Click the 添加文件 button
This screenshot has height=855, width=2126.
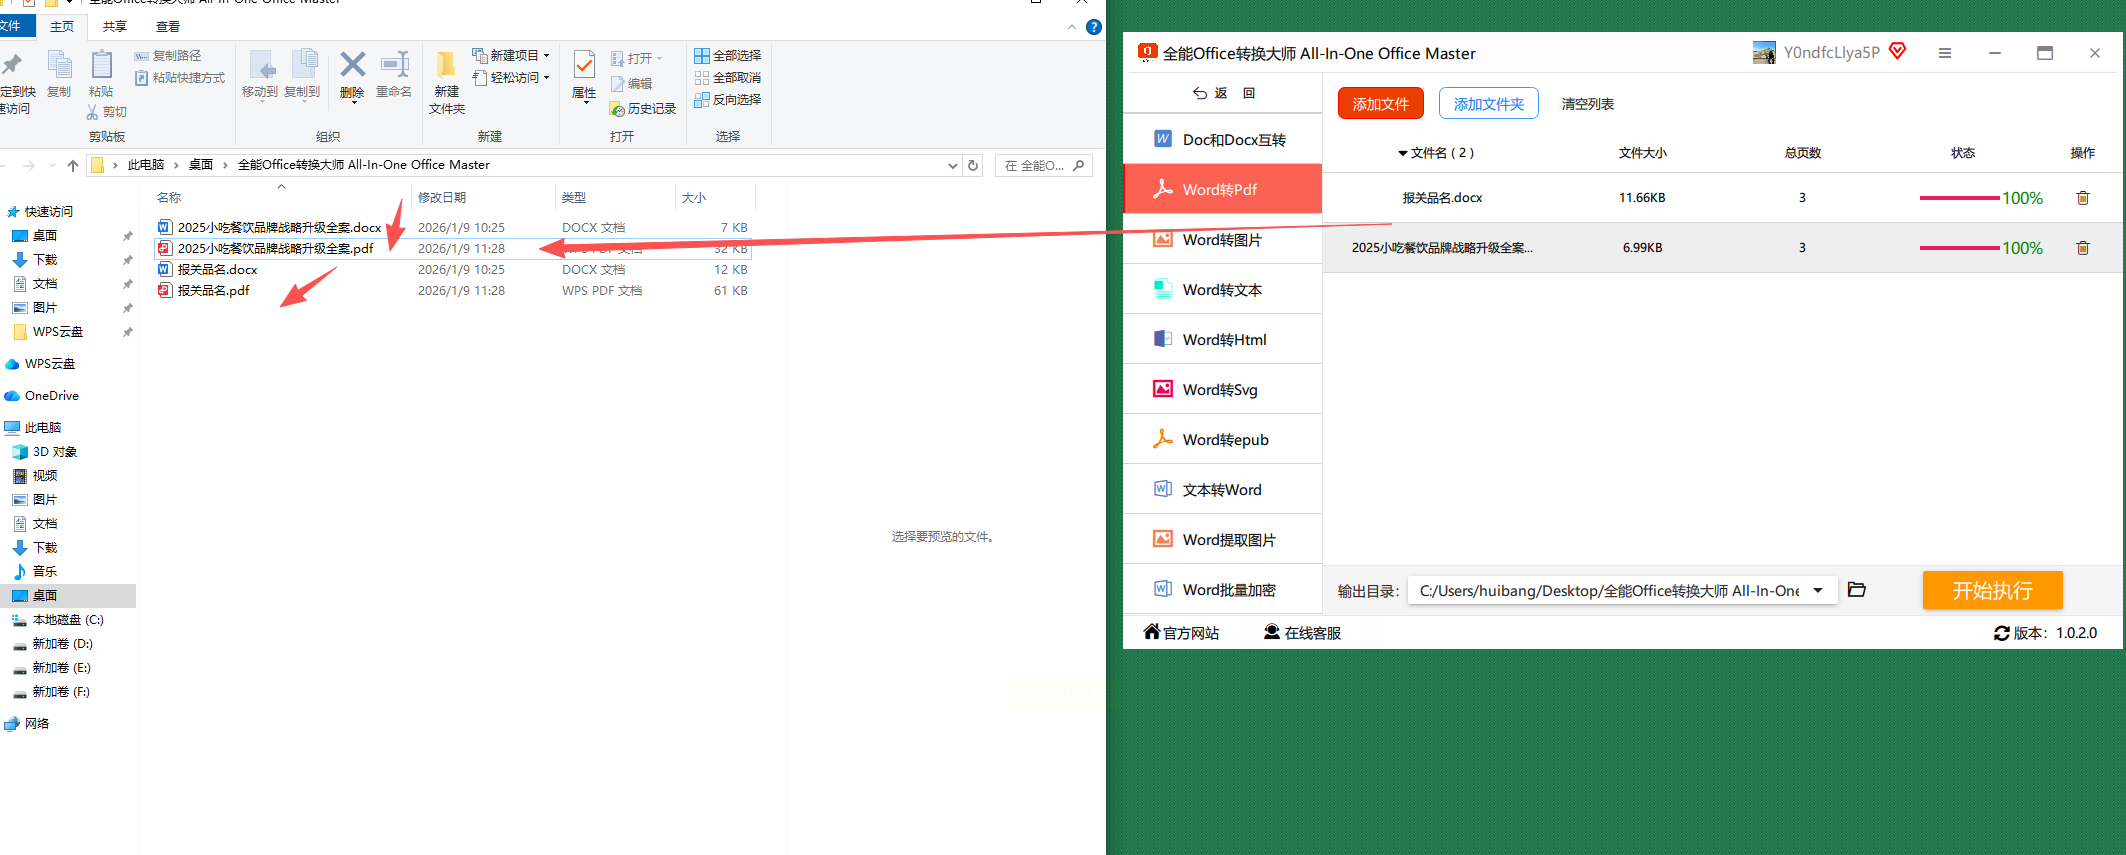[x=1380, y=104]
